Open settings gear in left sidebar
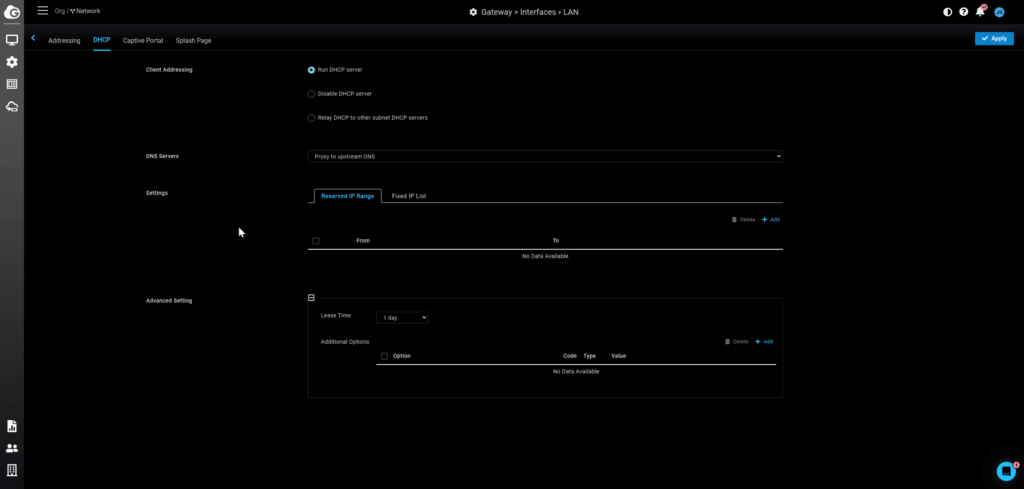1024x489 pixels. pyautogui.click(x=12, y=62)
